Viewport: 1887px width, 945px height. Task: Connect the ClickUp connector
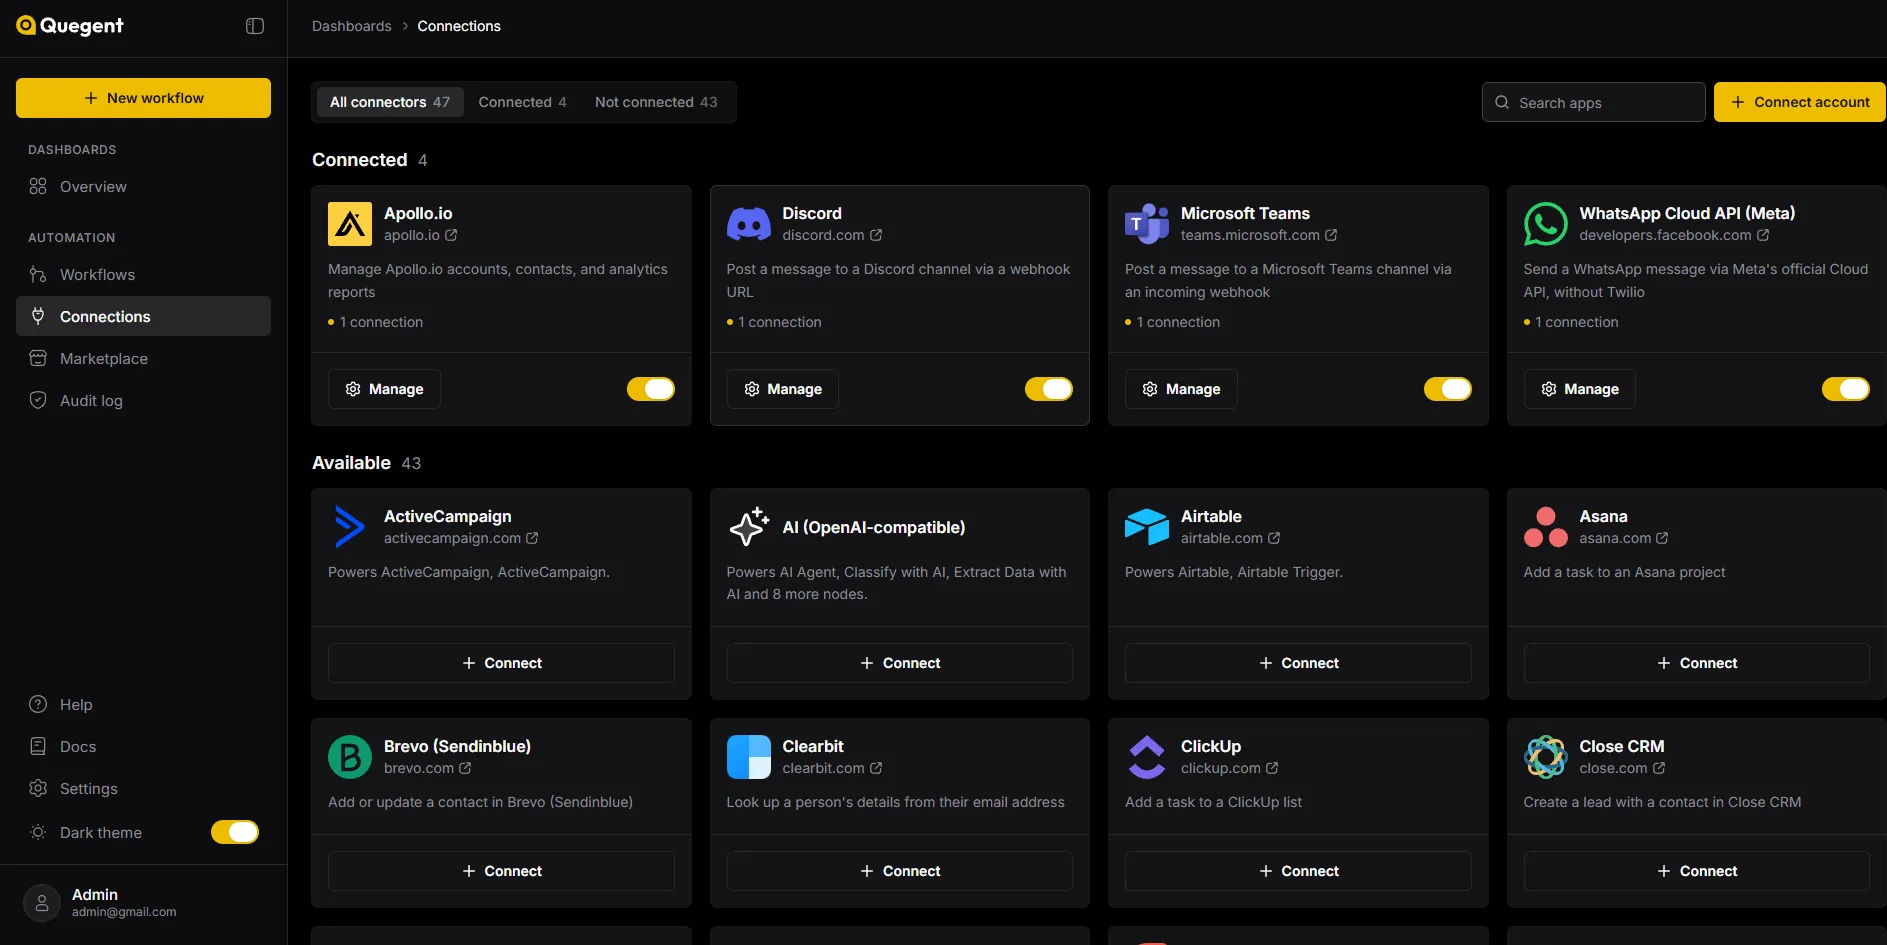point(1298,871)
